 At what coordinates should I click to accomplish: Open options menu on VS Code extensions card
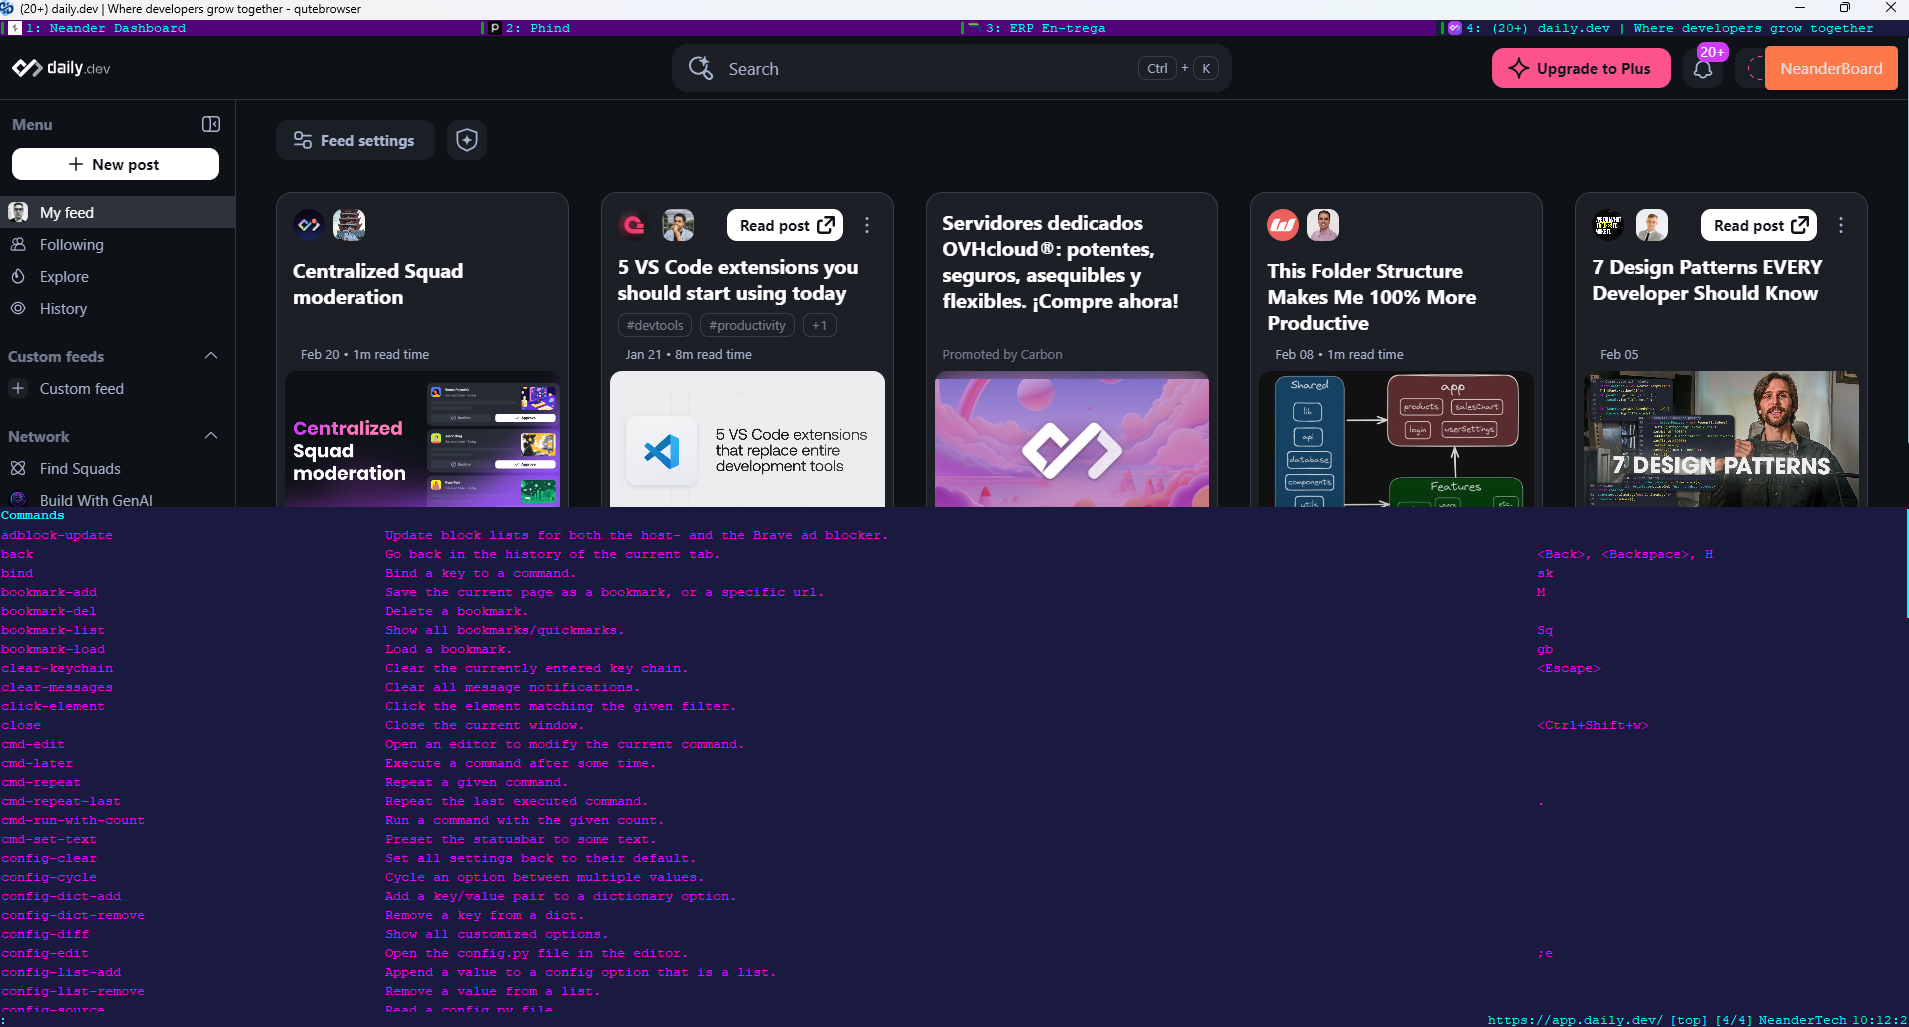point(867,225)
